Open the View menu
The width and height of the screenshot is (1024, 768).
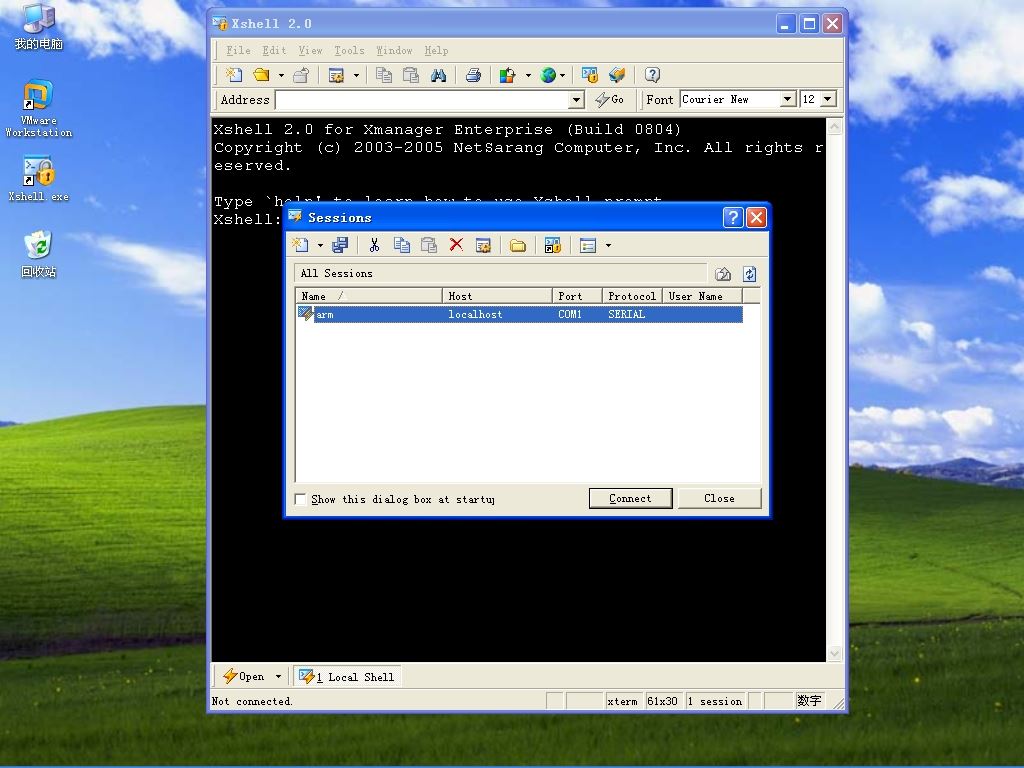[310, 50]
